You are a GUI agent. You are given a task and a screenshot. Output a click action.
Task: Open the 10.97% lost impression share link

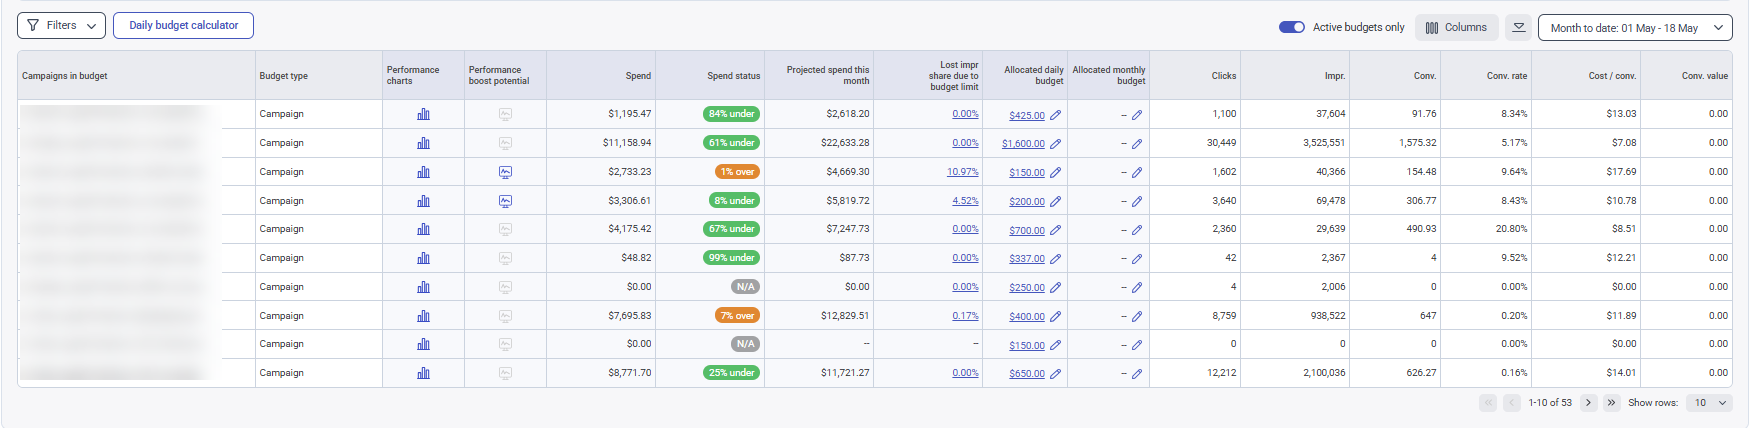(x=963, y=172)
